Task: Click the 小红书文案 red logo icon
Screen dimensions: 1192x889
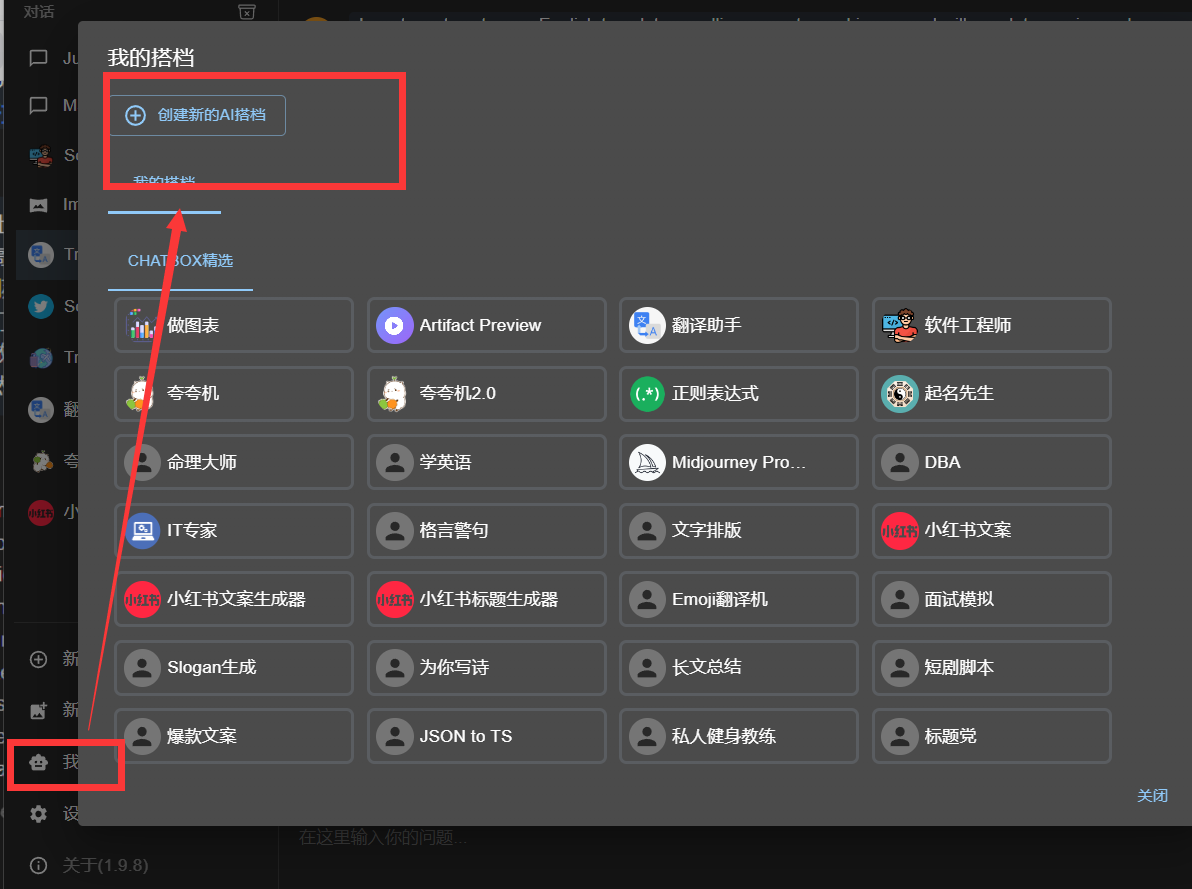Action: [x=899, y=530]
